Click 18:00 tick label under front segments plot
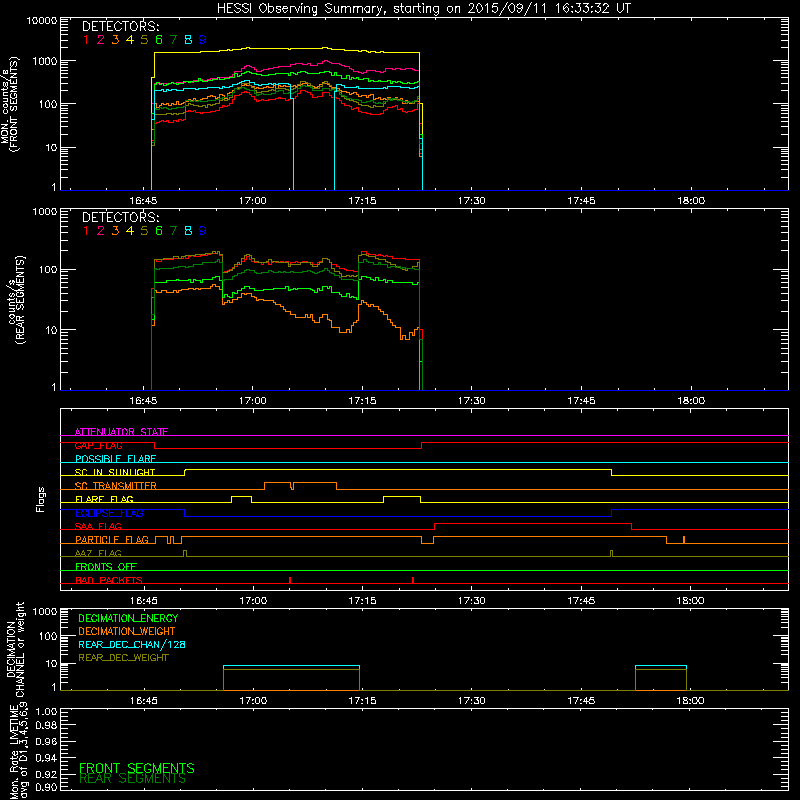This screenshot has height=800, width=800. [691, 201]
